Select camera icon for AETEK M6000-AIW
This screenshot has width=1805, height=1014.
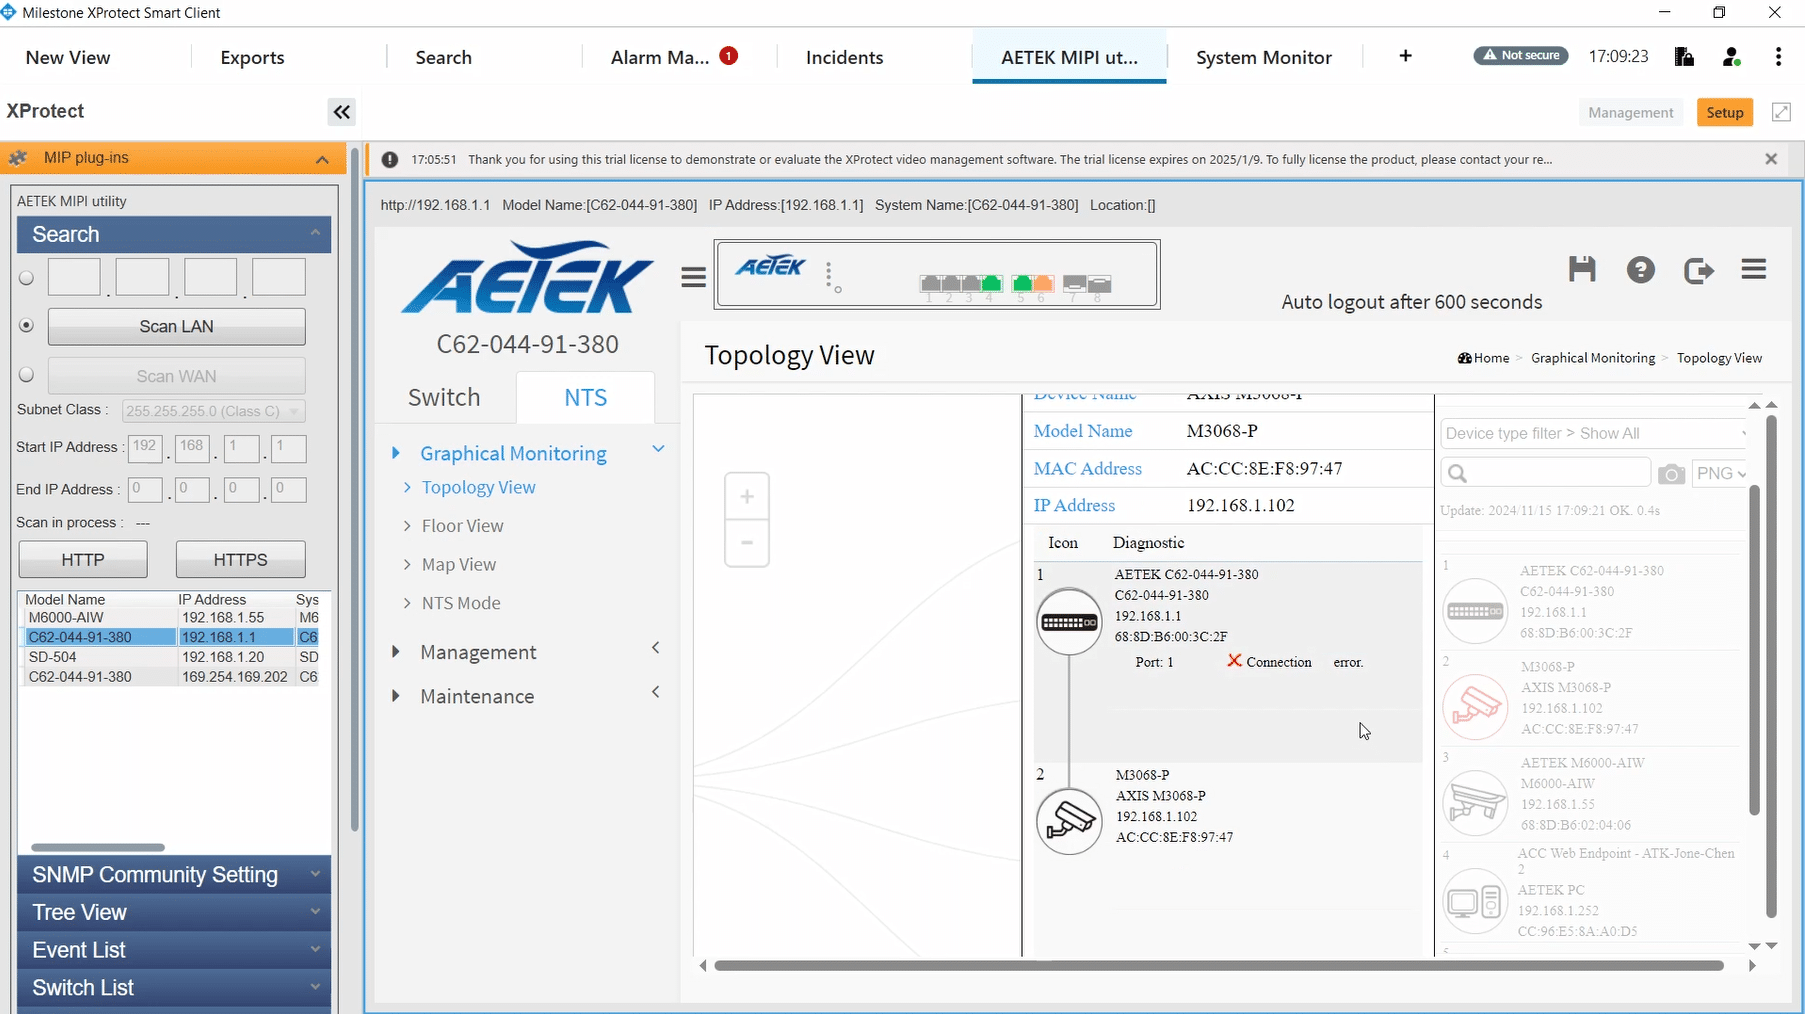pos(1476,803)
